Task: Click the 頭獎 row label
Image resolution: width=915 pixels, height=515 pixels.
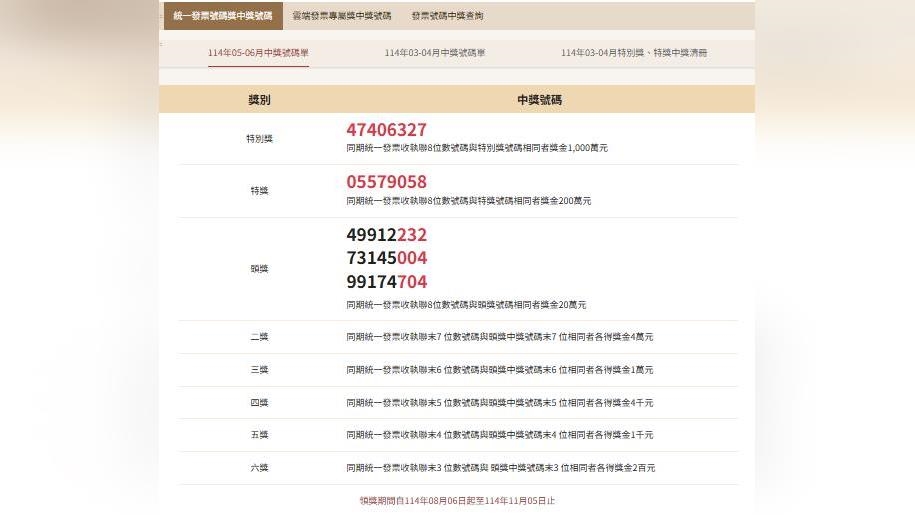Action: [x=259, y=269]
